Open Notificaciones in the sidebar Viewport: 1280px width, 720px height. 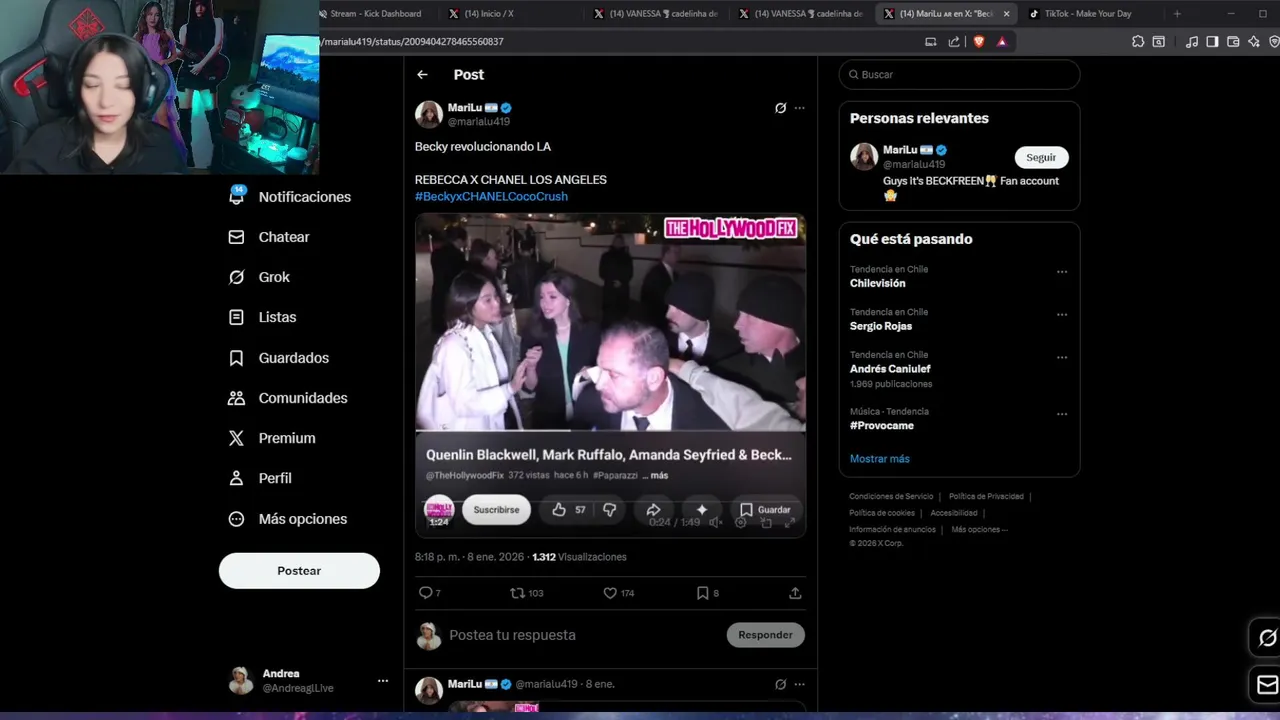[x=290, y=197]
